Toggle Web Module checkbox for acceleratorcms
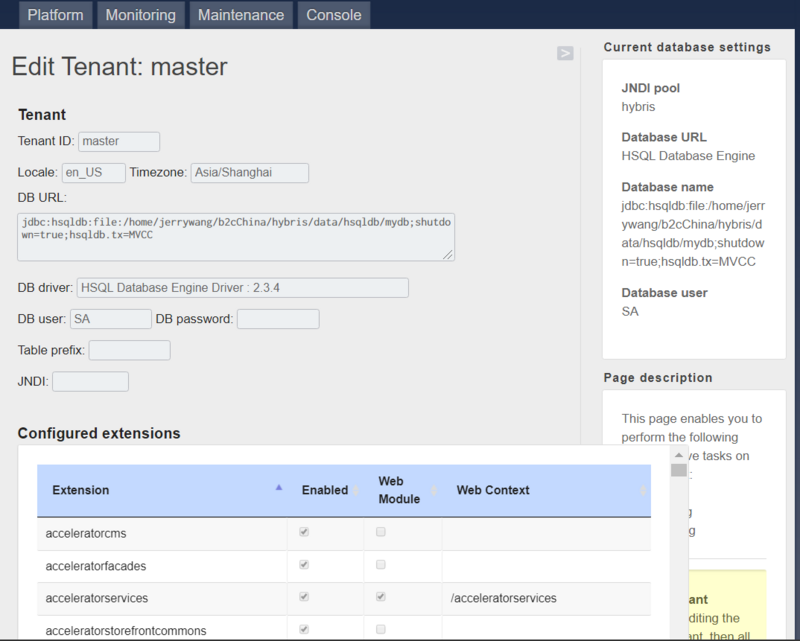Viewport: 800px width, 641px height. tap(380, 533)
